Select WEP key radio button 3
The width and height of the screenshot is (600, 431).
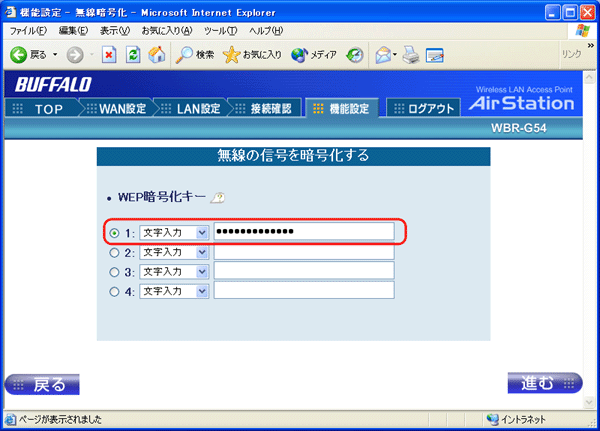point(114,272)
